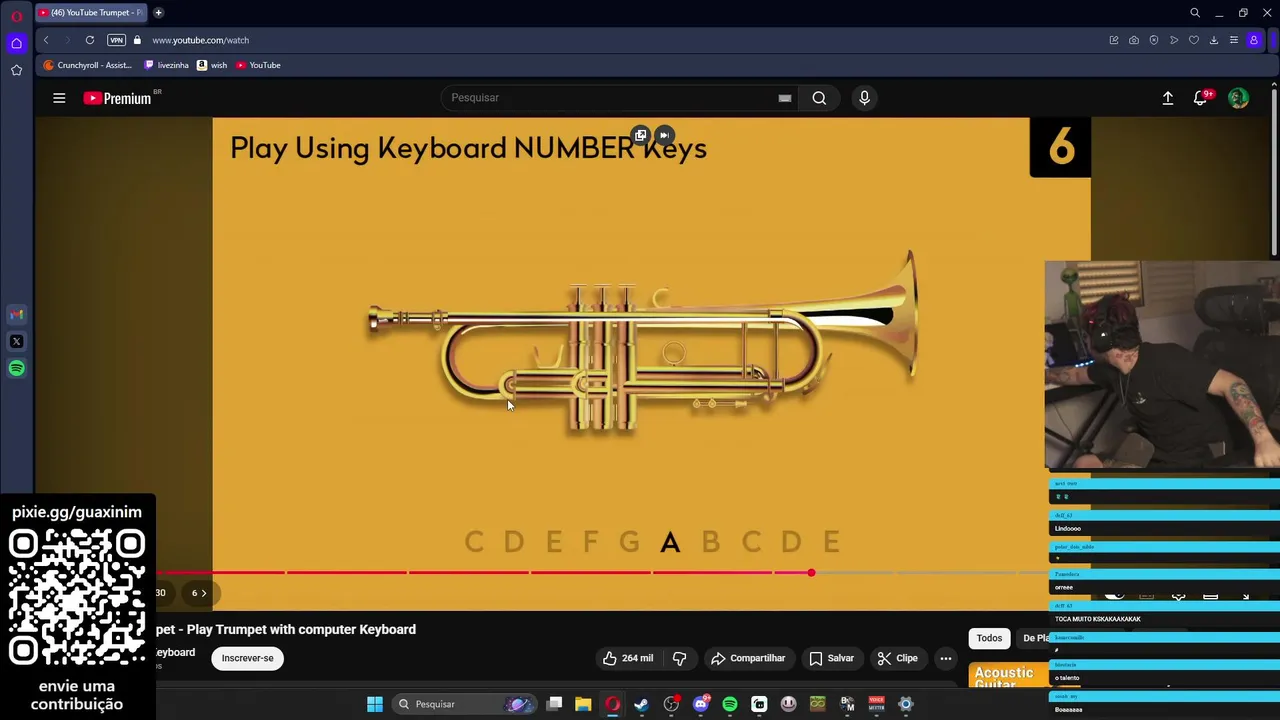Click the Clipe scissors button
Image resolution: width=1280 pixels, height=720 pixels.
point(898,658)
